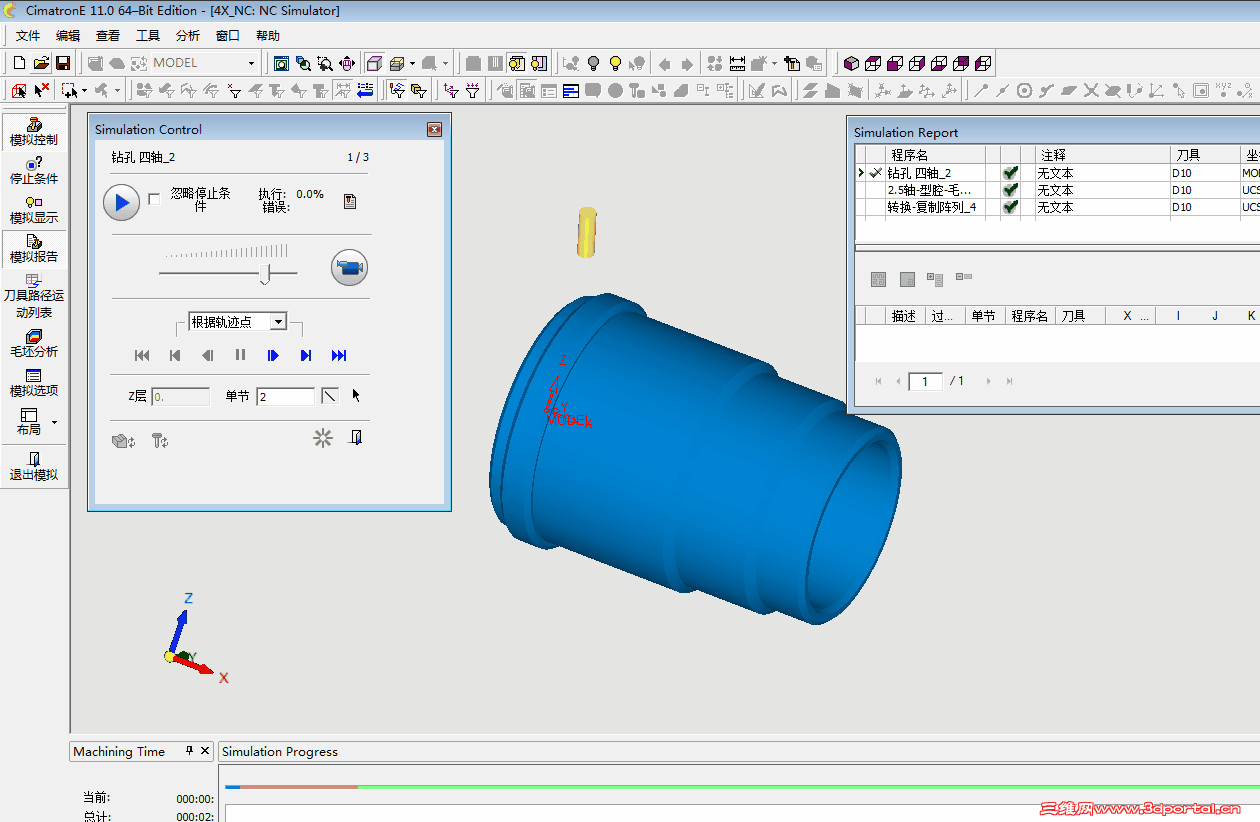1260x822 pixels.
Task: Toggle checkmark for 钻孔 四轴_2 row
Action: (1010, 173)
